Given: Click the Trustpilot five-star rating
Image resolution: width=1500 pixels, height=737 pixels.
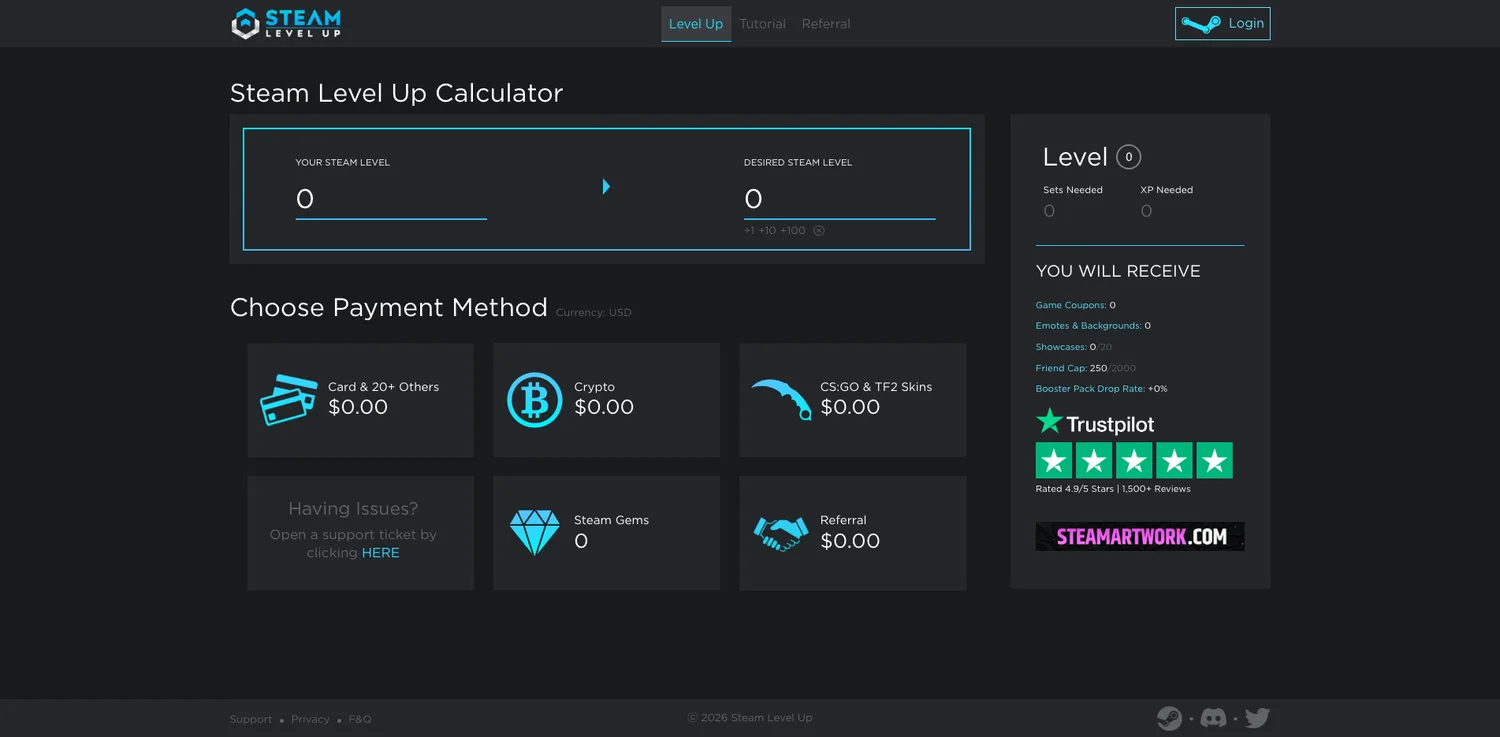Looking at the screenshot, I should (1134, 461).
